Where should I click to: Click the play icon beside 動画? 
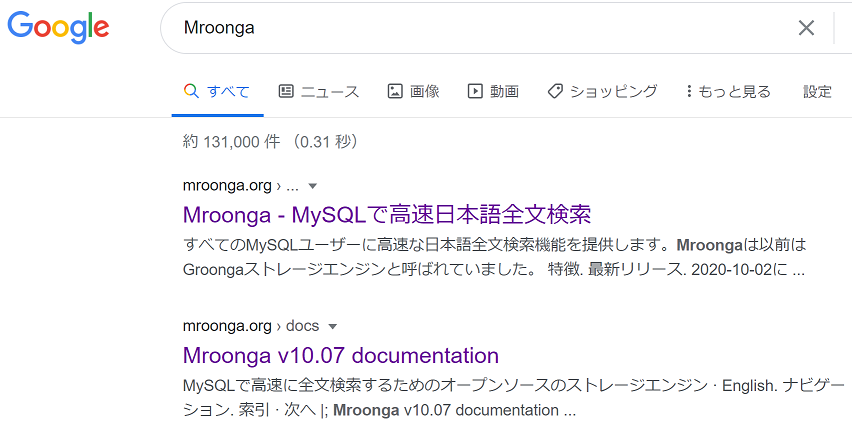(x=475, y=91)
